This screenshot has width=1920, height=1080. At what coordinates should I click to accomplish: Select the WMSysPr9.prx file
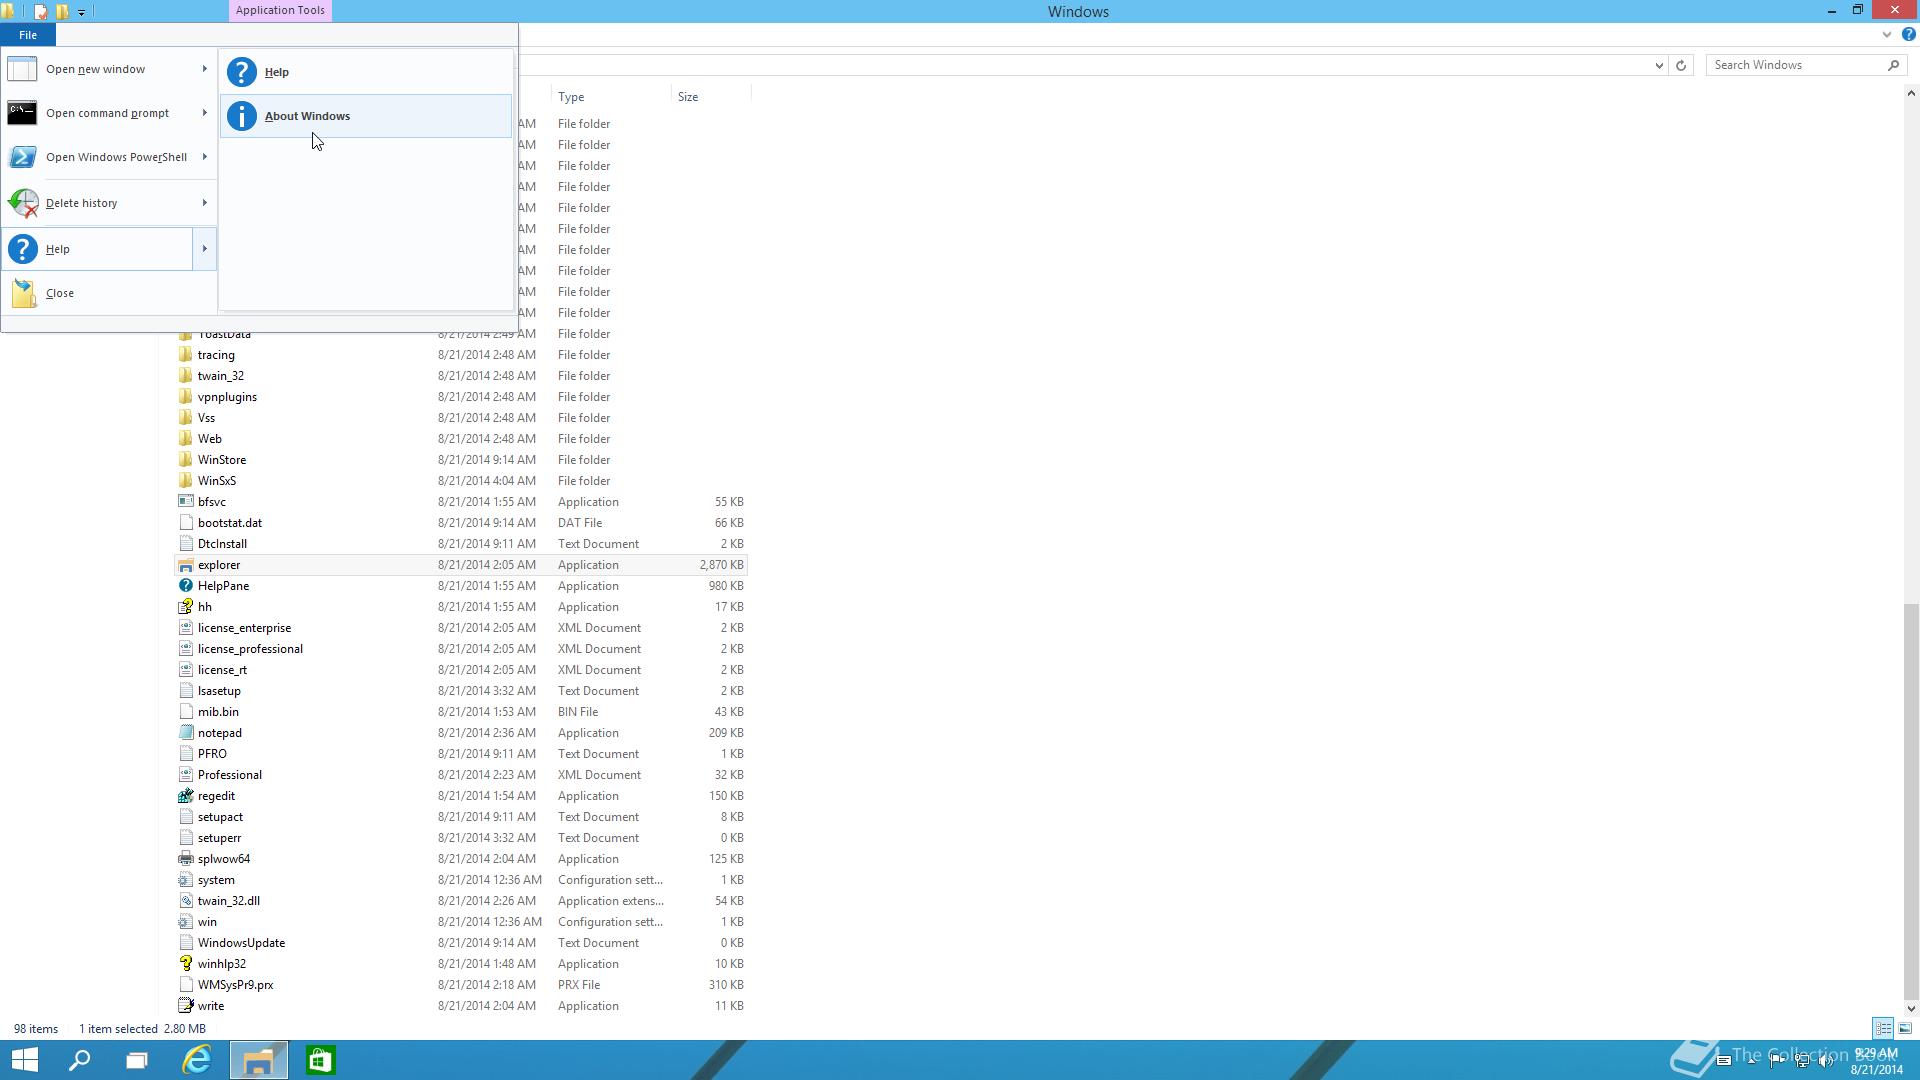pos(235,985)
